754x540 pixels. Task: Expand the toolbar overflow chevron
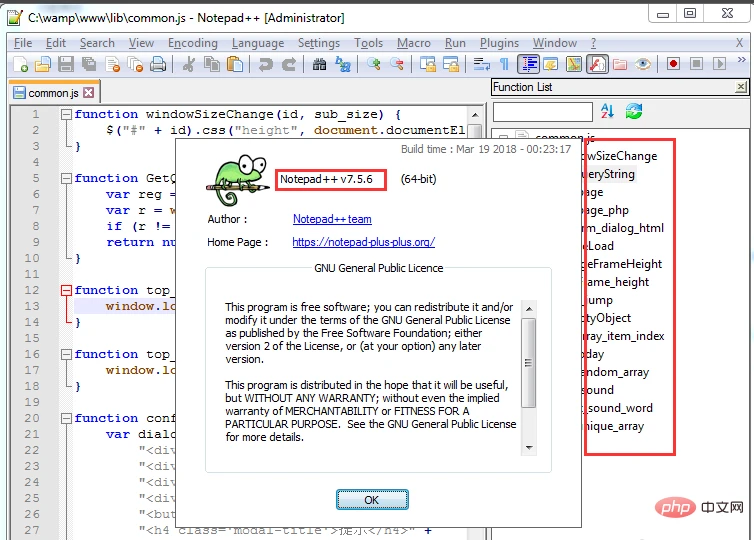pos(741,64)
